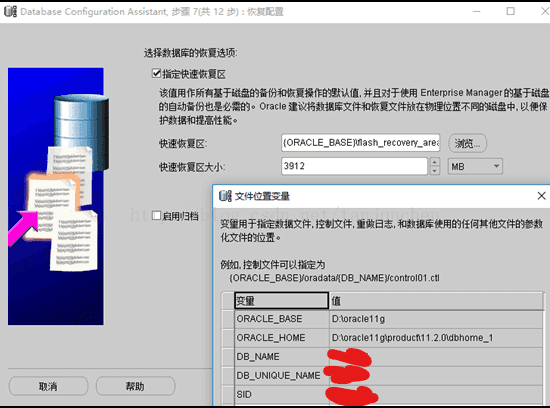
Task: Click the 变量 column header
Action: pos(282,301)
